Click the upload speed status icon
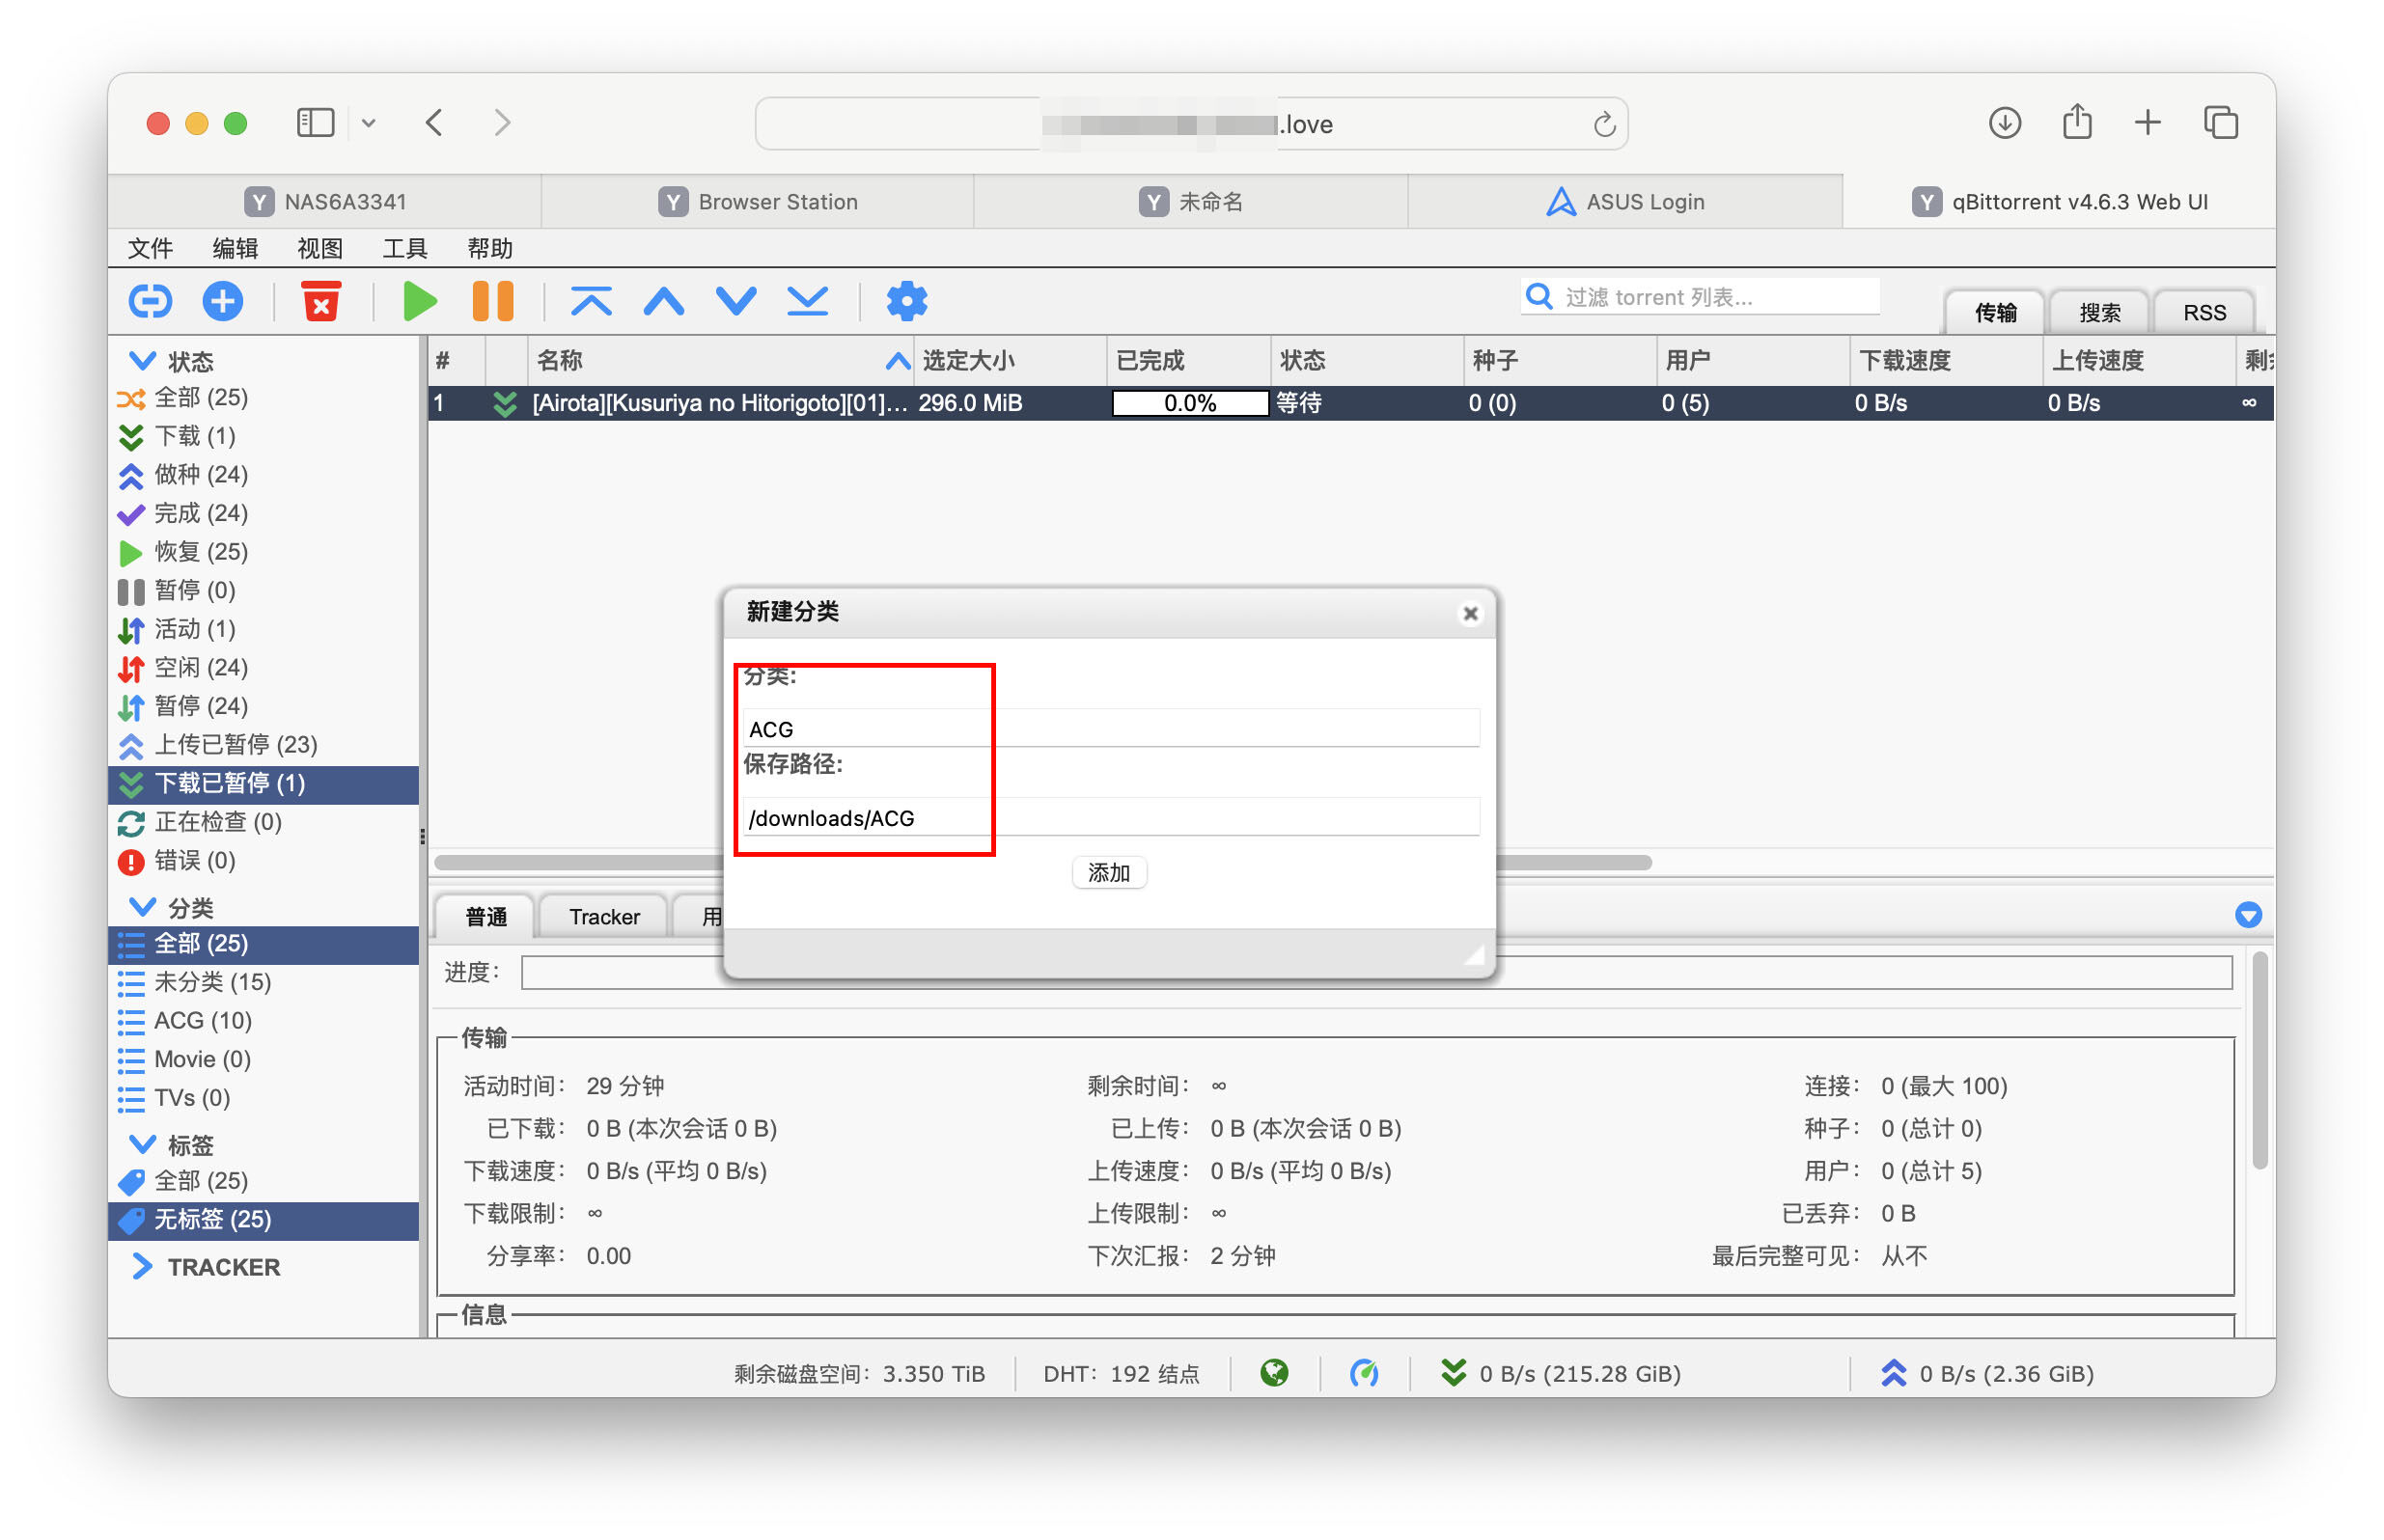The width and height of the screenshot is (2384, 1540). tap(1893, 1372)
